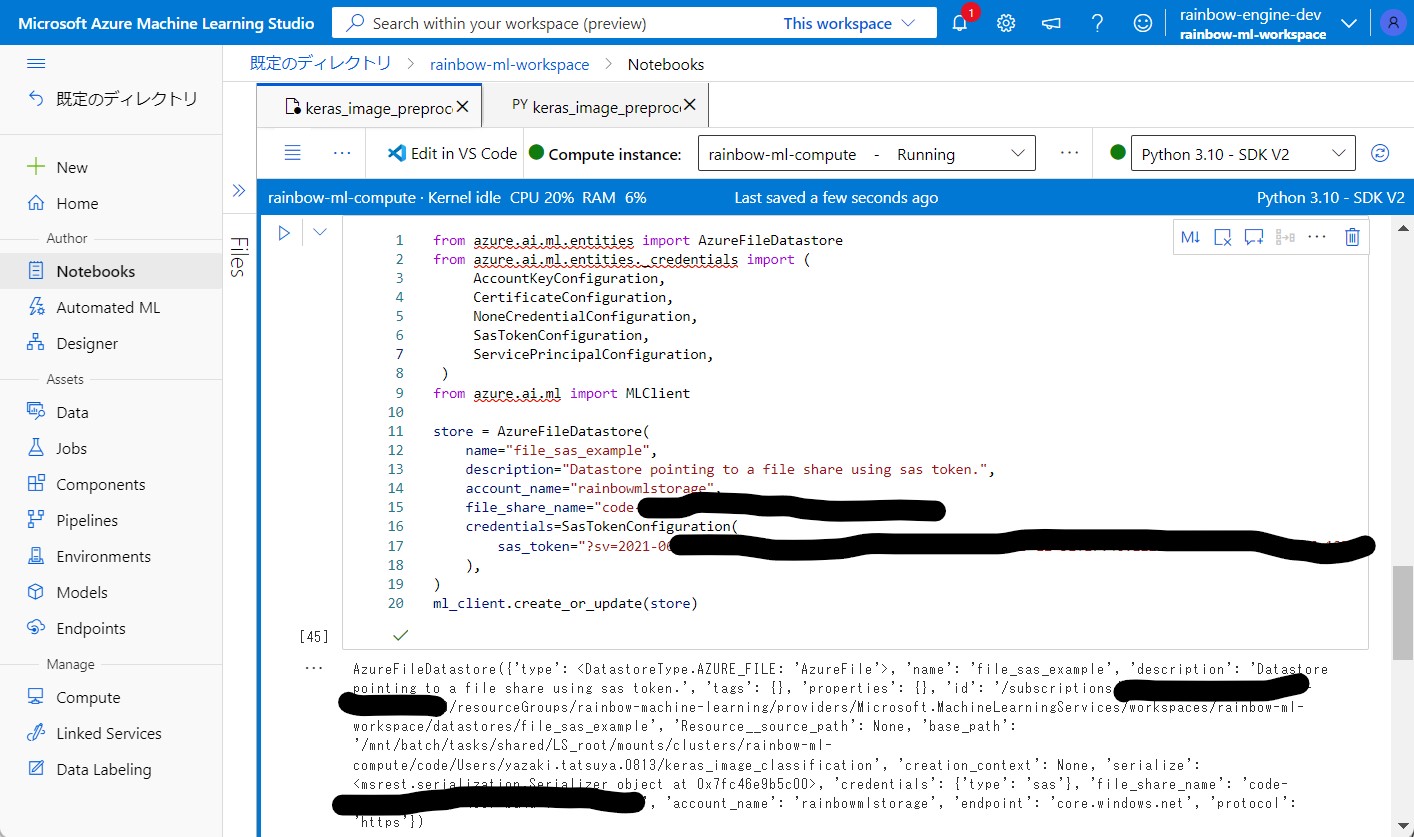Click code line 20 ml_client.create_or_update(store)
Image resolution: width=1414 pixels, height=837 pixels.
565,603
